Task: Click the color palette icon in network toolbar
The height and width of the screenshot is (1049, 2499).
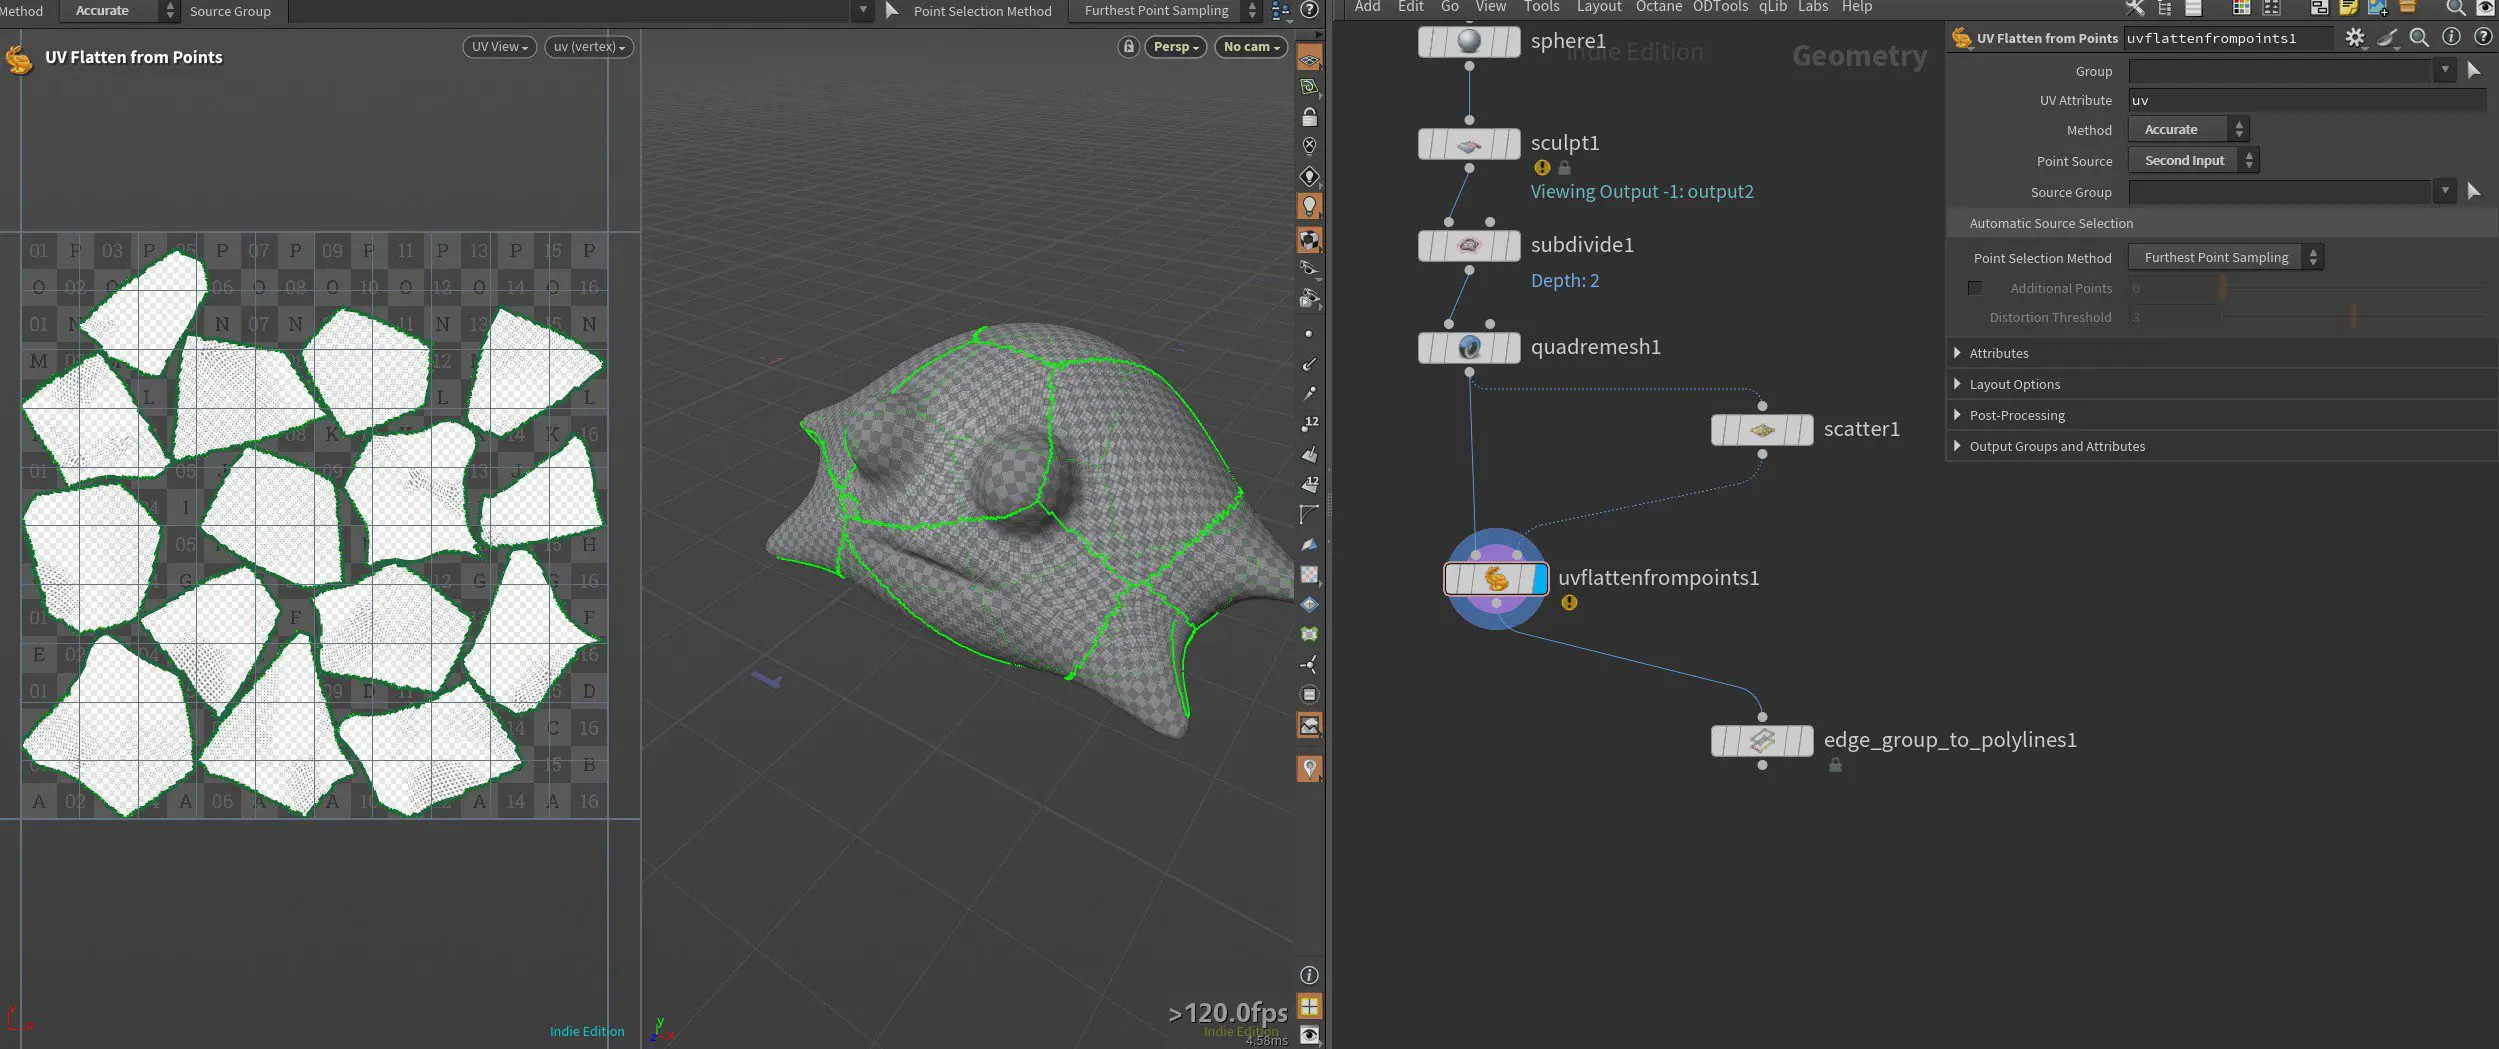Action: click(2241, 8)
